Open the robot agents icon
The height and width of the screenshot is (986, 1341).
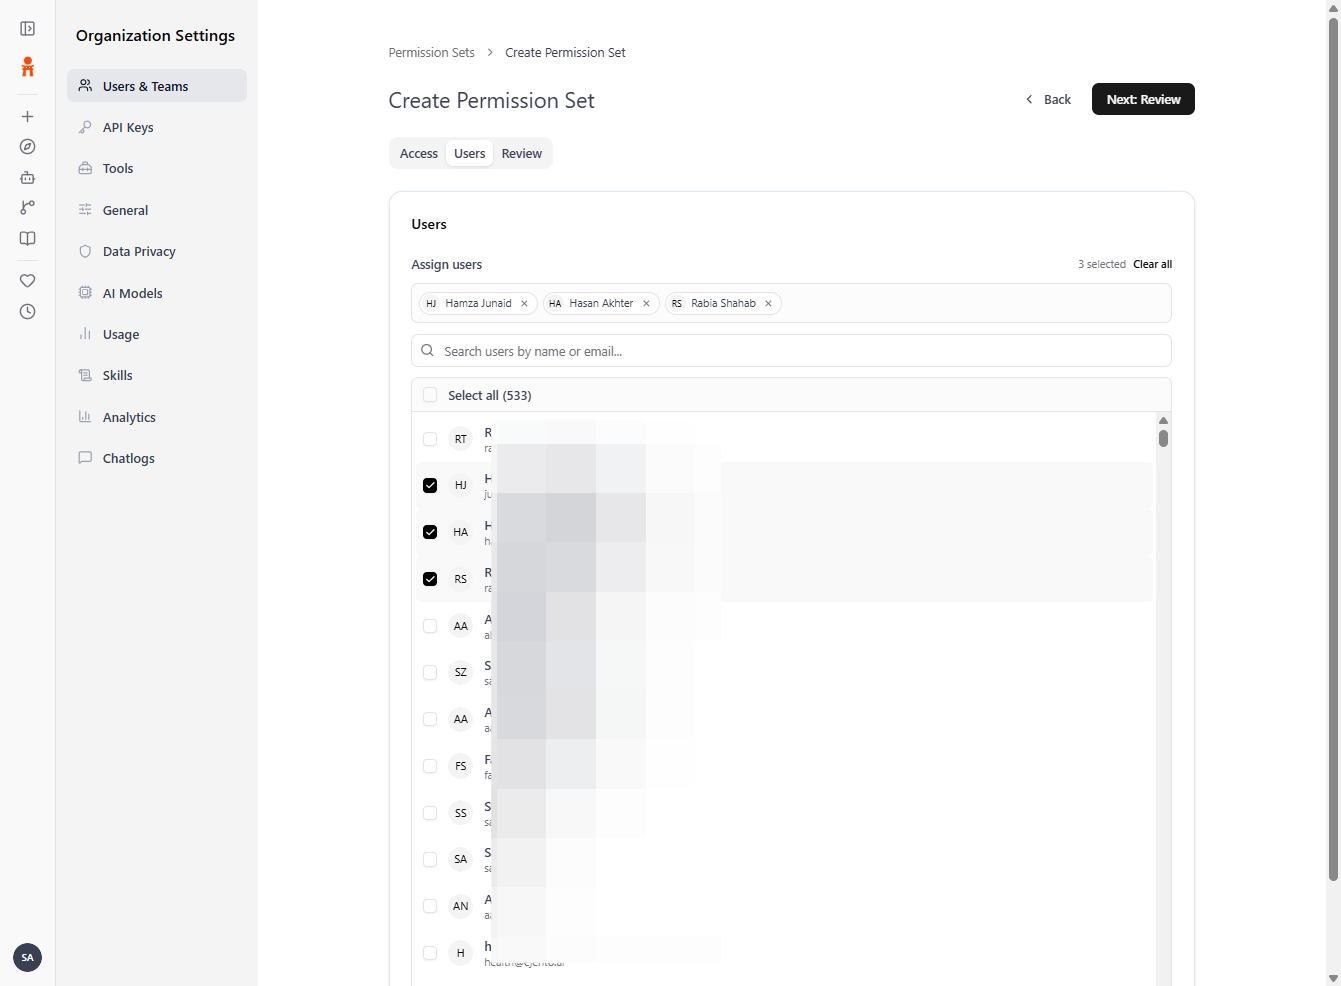28,177
